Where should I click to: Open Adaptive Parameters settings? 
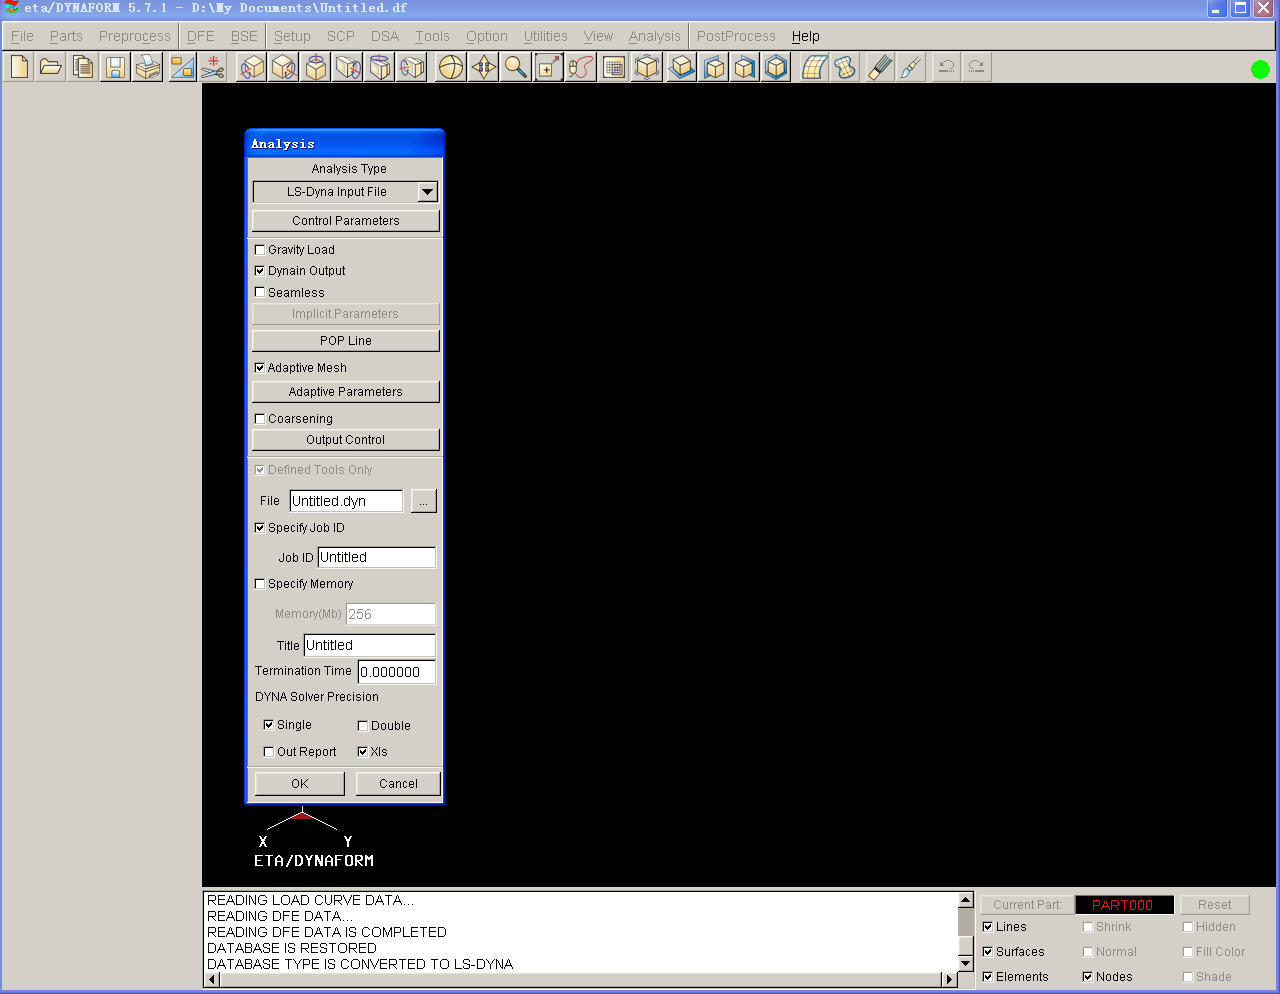tap(346, 392)
